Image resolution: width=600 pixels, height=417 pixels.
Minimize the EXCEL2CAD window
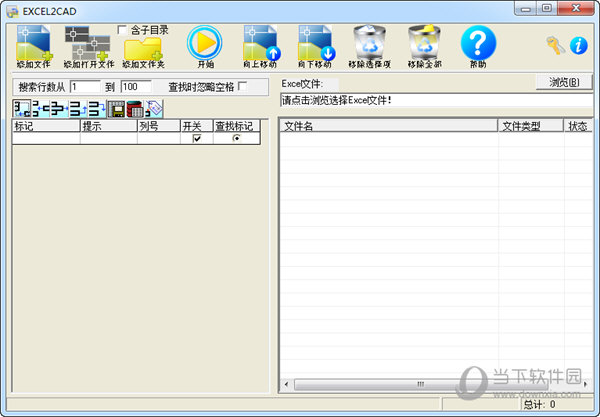click(525, 8)
